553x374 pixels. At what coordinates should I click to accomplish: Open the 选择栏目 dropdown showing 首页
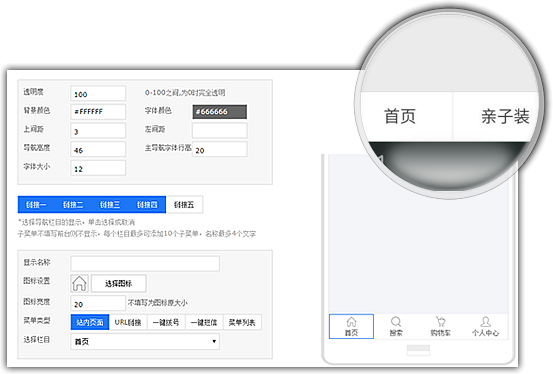(145, 342)
